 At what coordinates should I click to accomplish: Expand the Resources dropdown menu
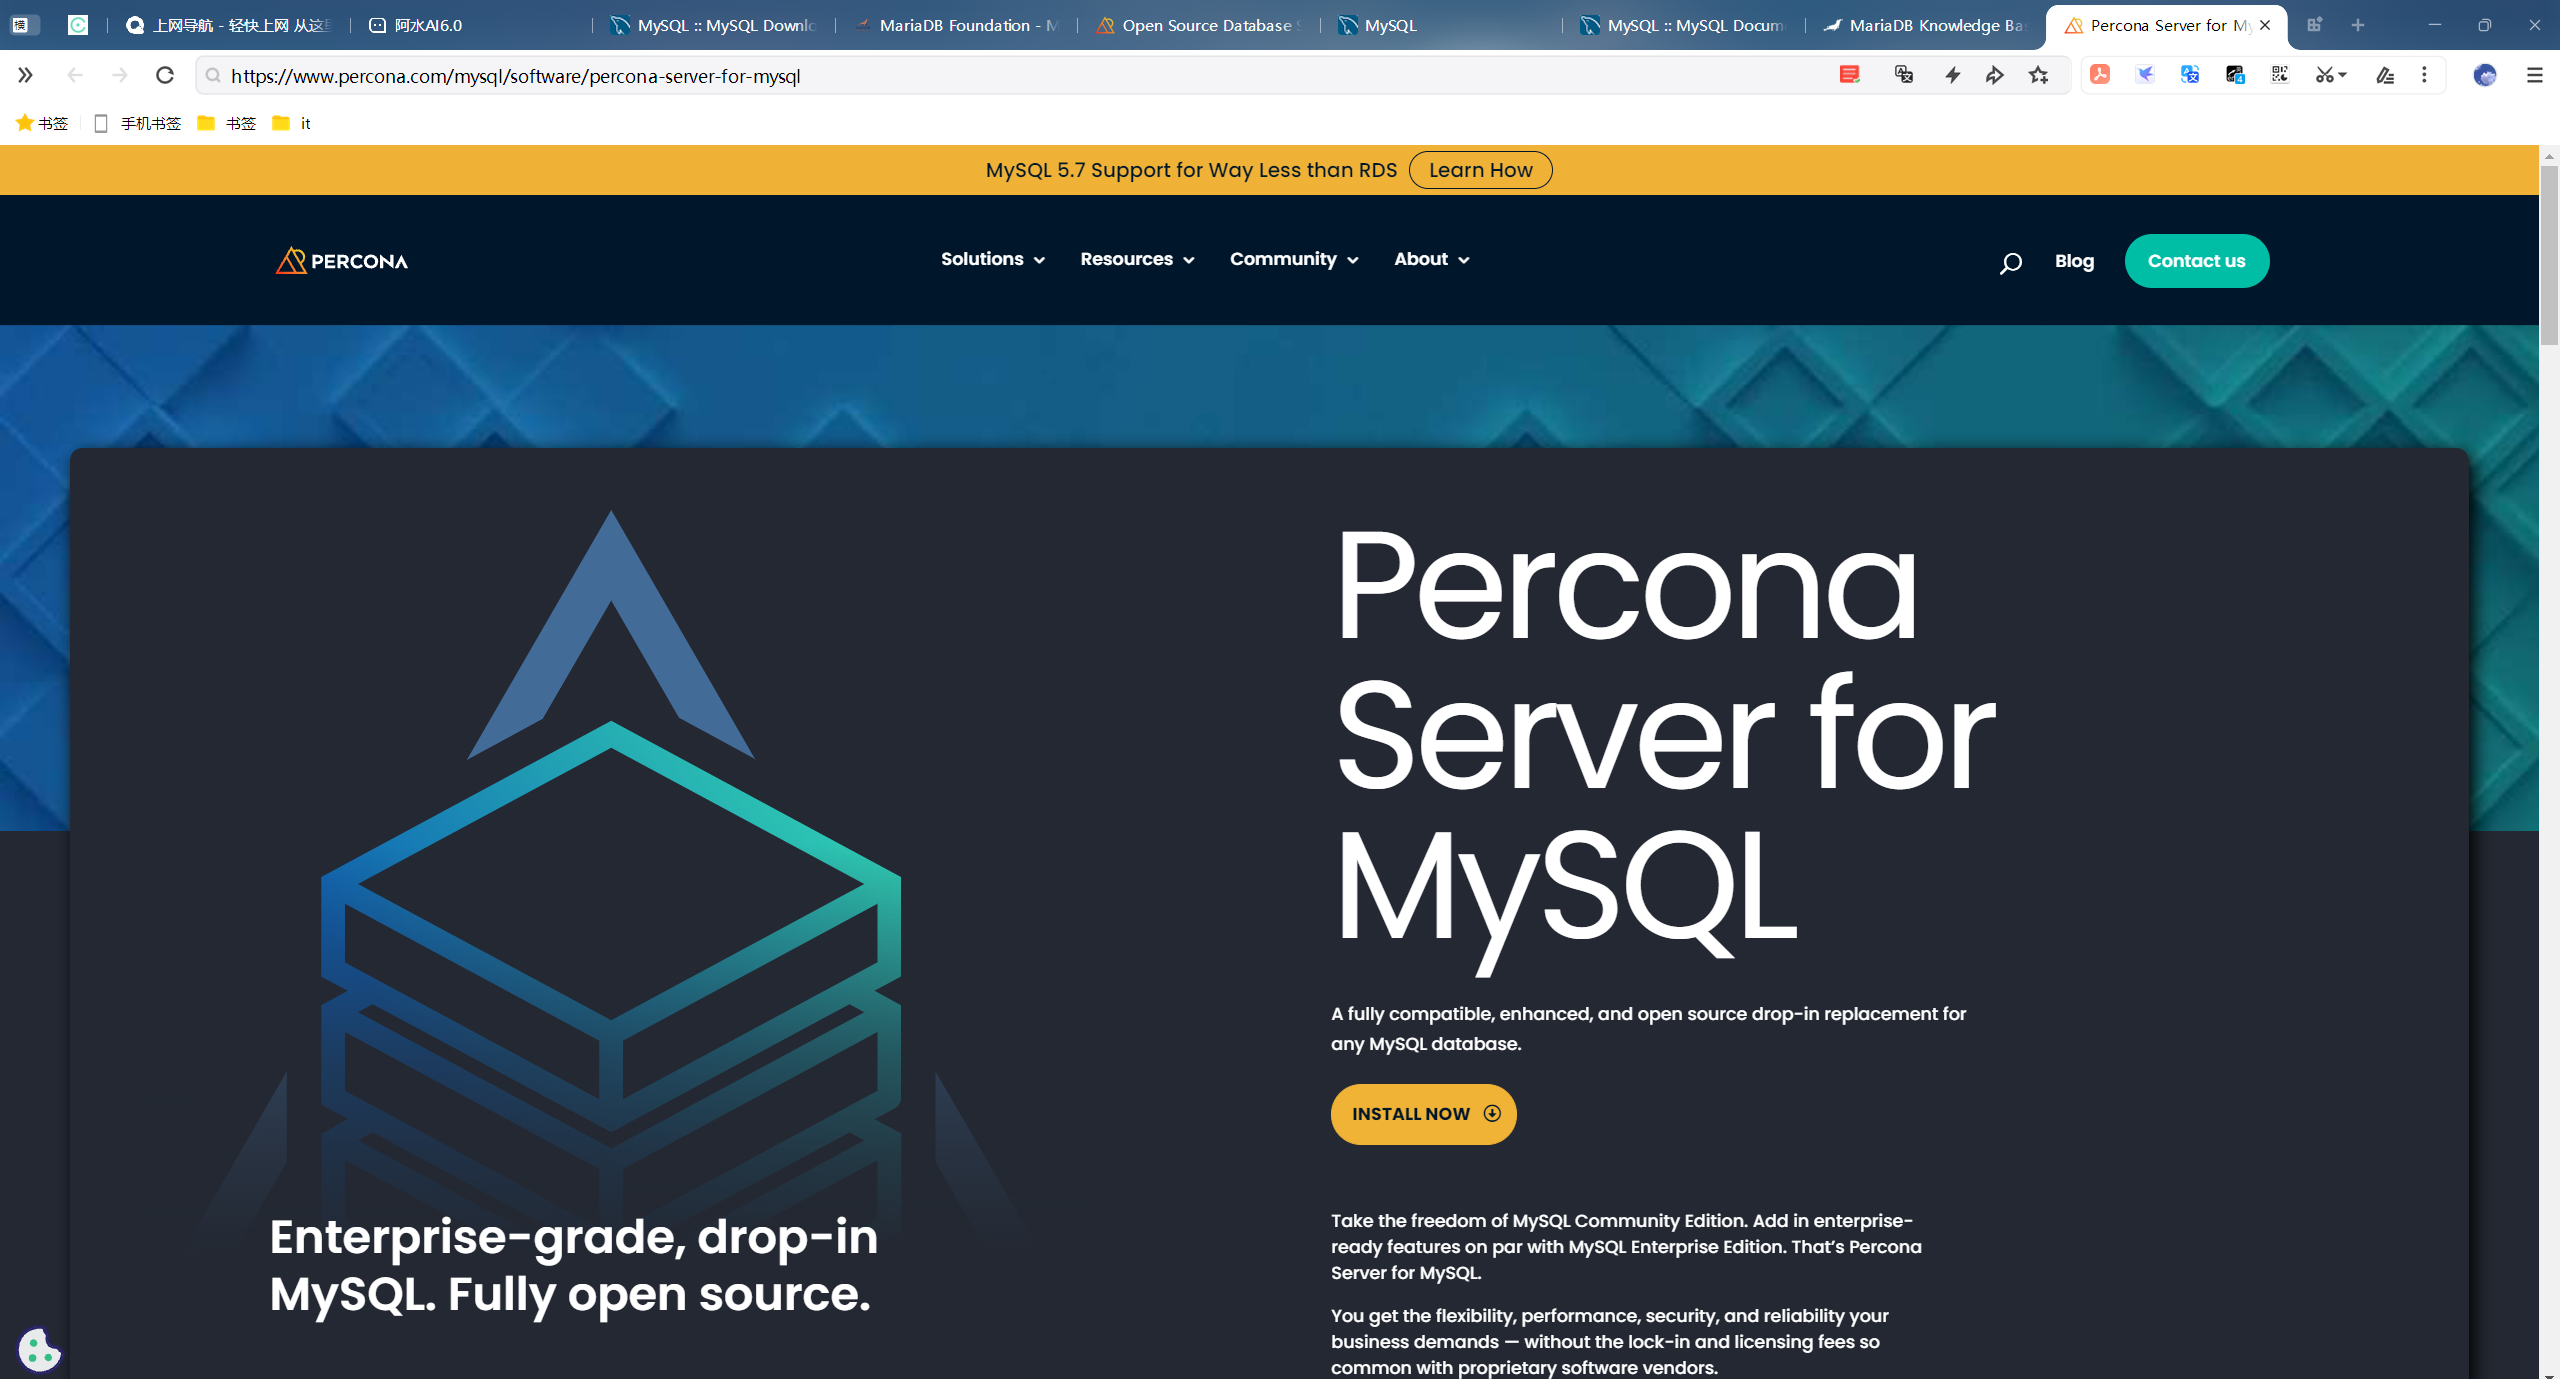click(x=1137, y=259)
